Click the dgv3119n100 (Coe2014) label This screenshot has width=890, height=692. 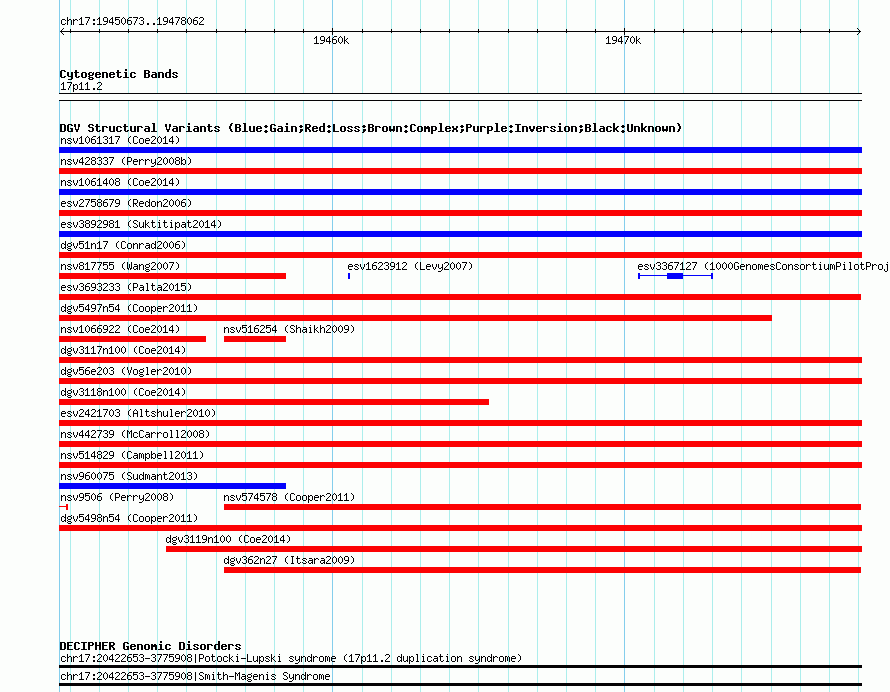228,539
